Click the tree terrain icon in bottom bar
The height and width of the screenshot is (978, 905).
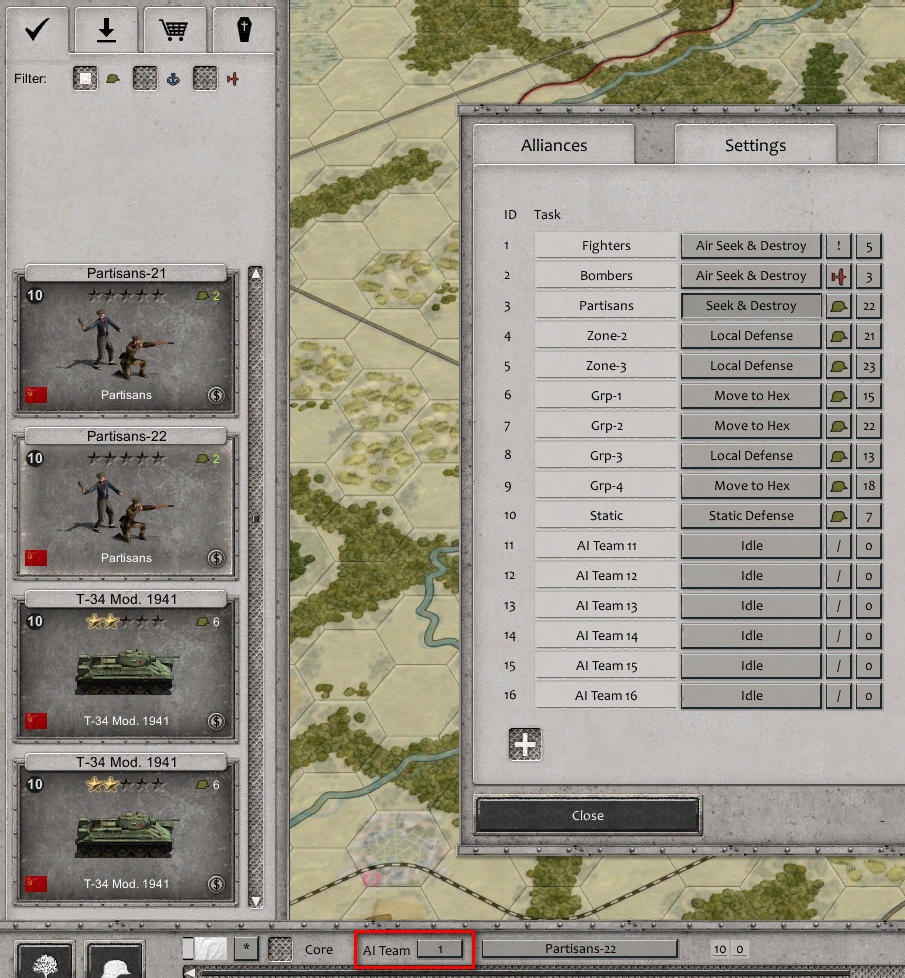coord(45,961)
